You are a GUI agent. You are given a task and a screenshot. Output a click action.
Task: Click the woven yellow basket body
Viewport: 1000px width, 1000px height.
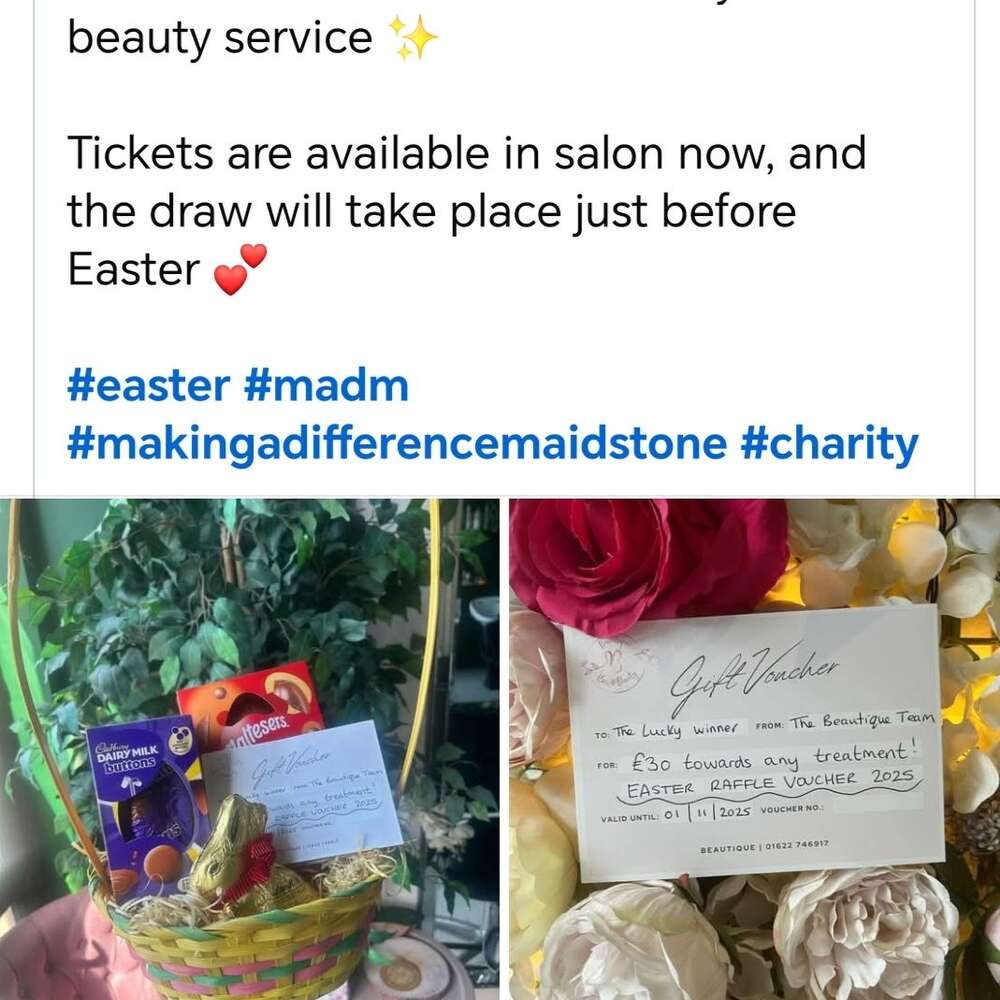tap(246, 944)
